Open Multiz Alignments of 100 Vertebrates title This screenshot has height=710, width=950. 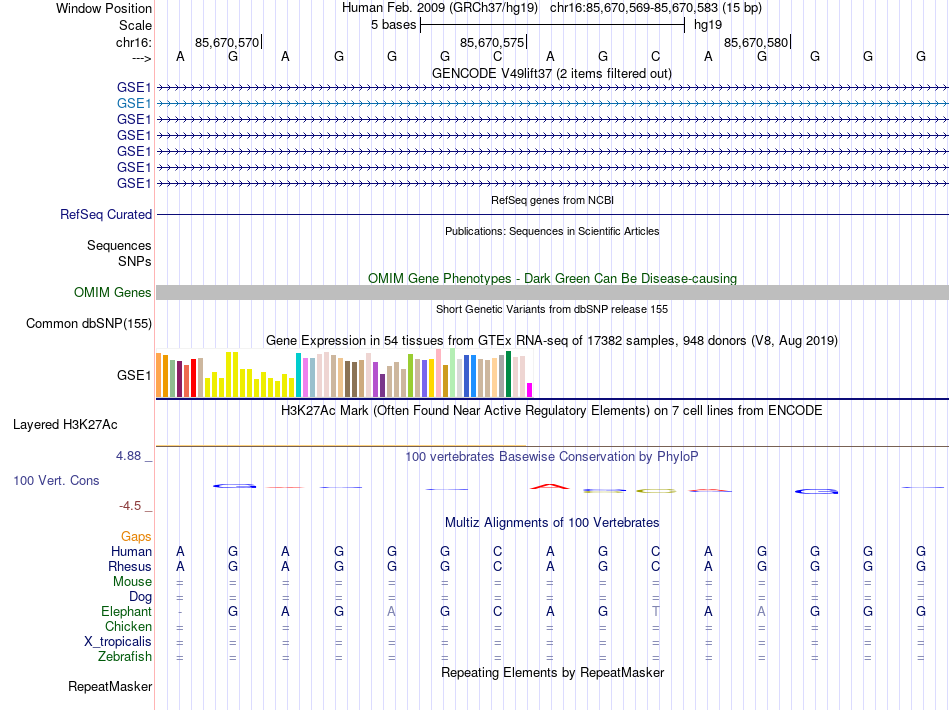tap(552, 523)
